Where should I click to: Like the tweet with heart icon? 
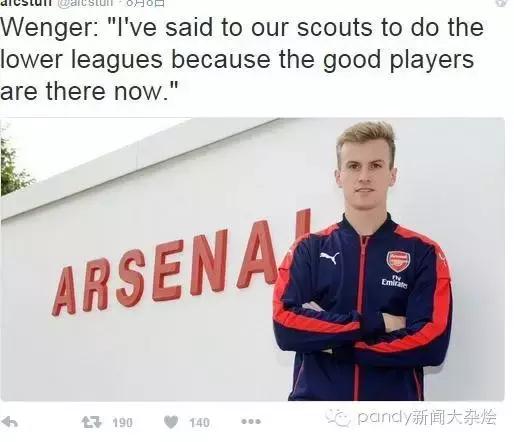pos(171,422)
